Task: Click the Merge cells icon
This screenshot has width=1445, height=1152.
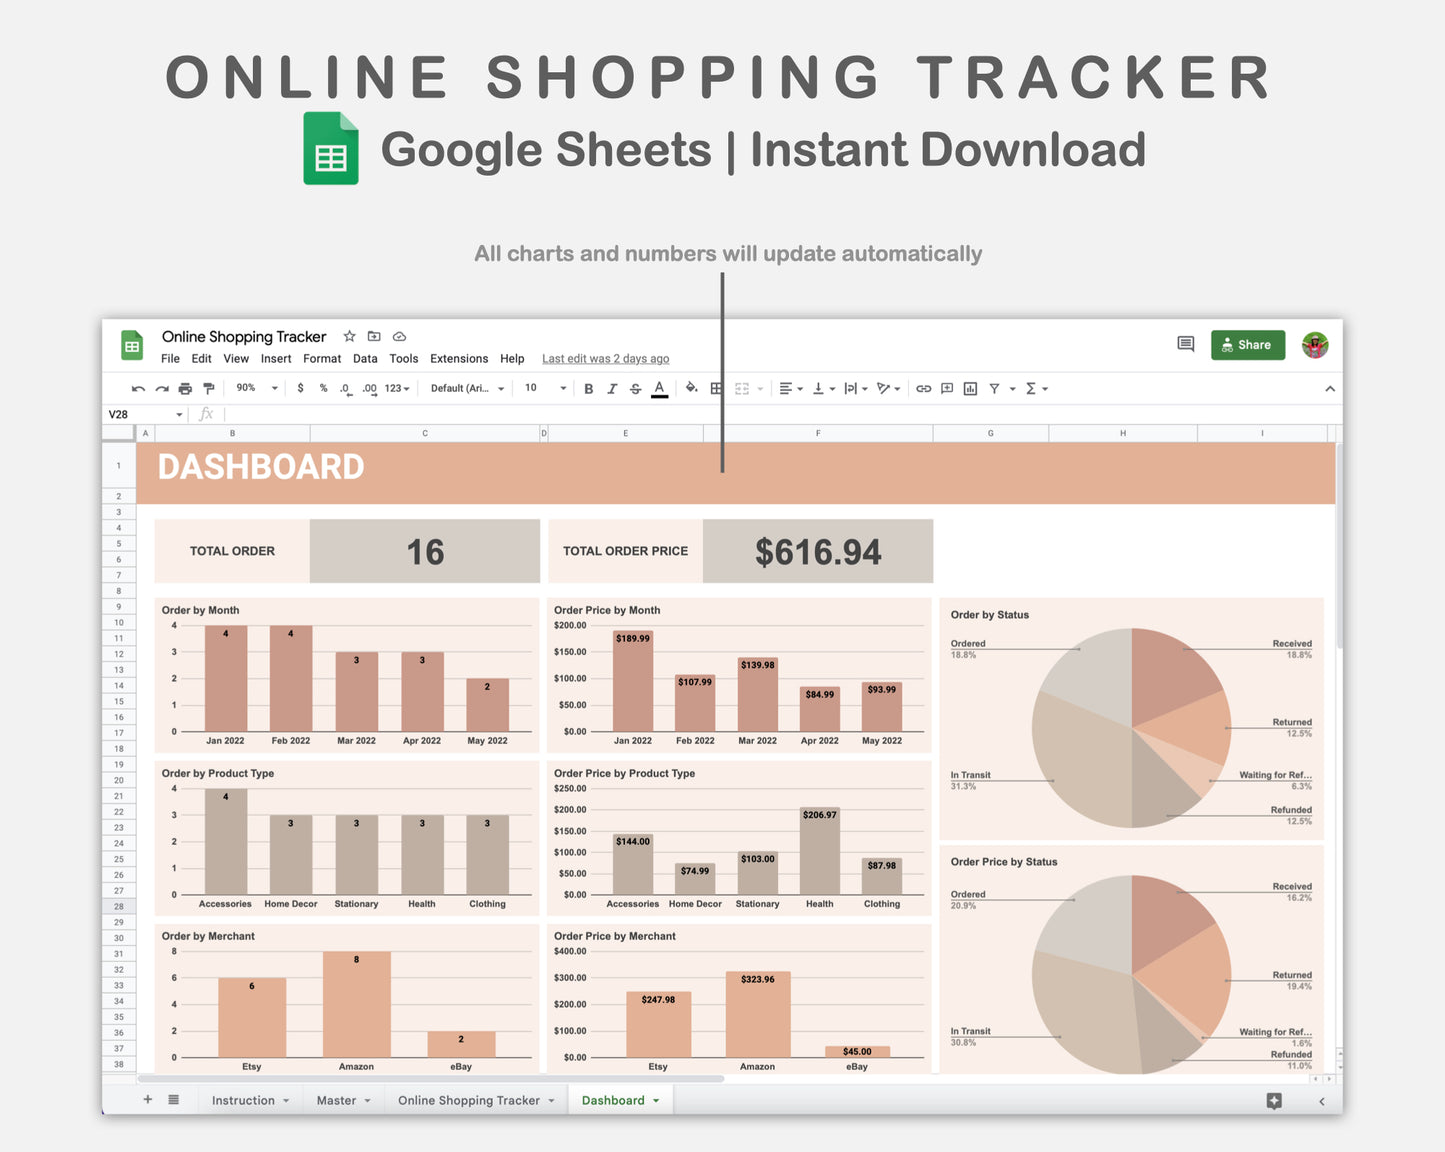Action: [742, 388]
